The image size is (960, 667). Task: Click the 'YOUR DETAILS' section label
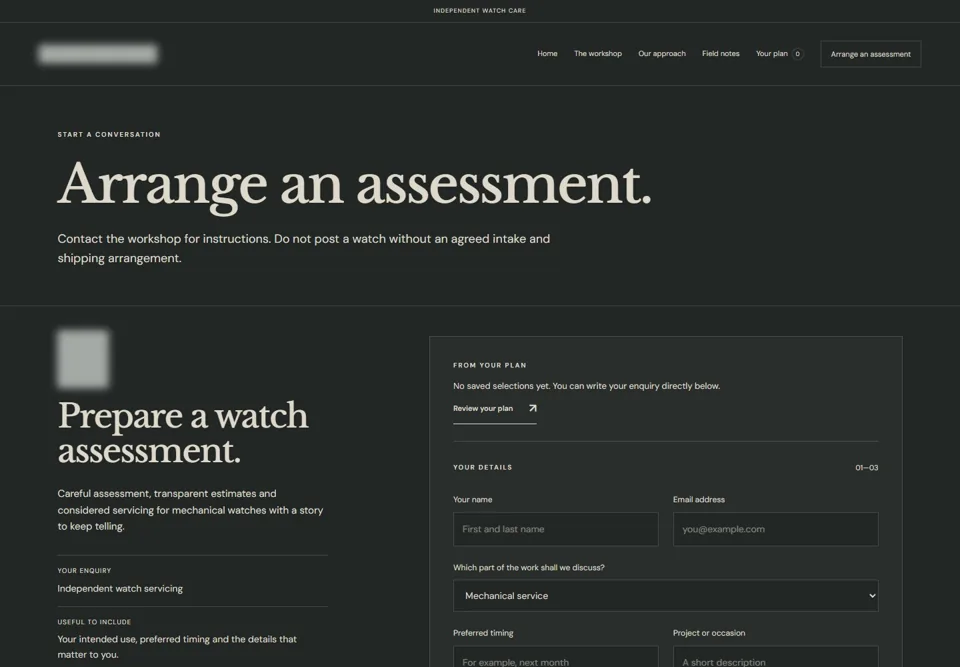pyautogui.click(x=482, y=467)
